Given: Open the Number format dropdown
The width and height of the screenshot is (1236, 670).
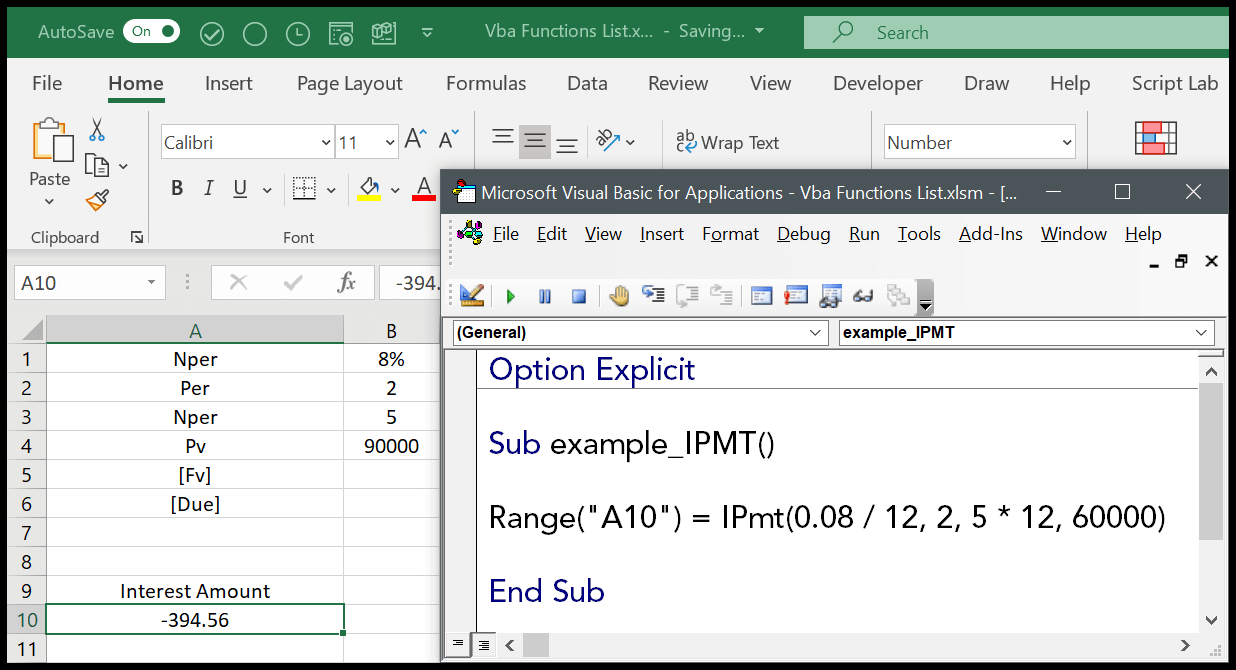Looking at the screenshot, I should point(1066,143).
